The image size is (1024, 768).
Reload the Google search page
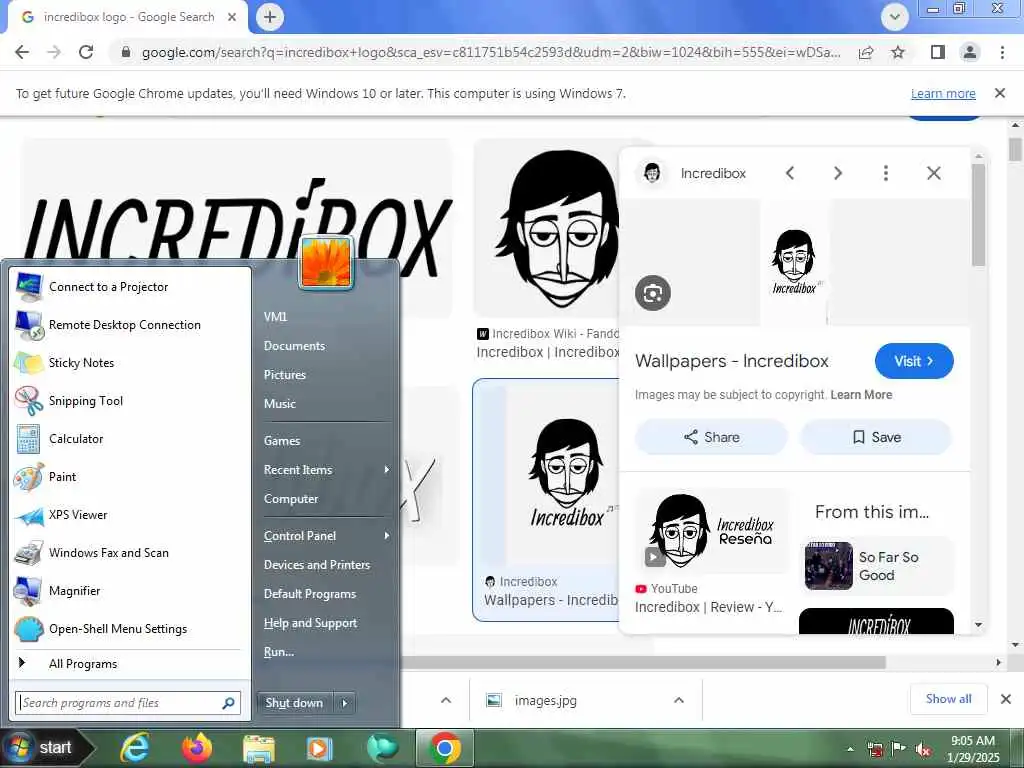pos(86,52)
